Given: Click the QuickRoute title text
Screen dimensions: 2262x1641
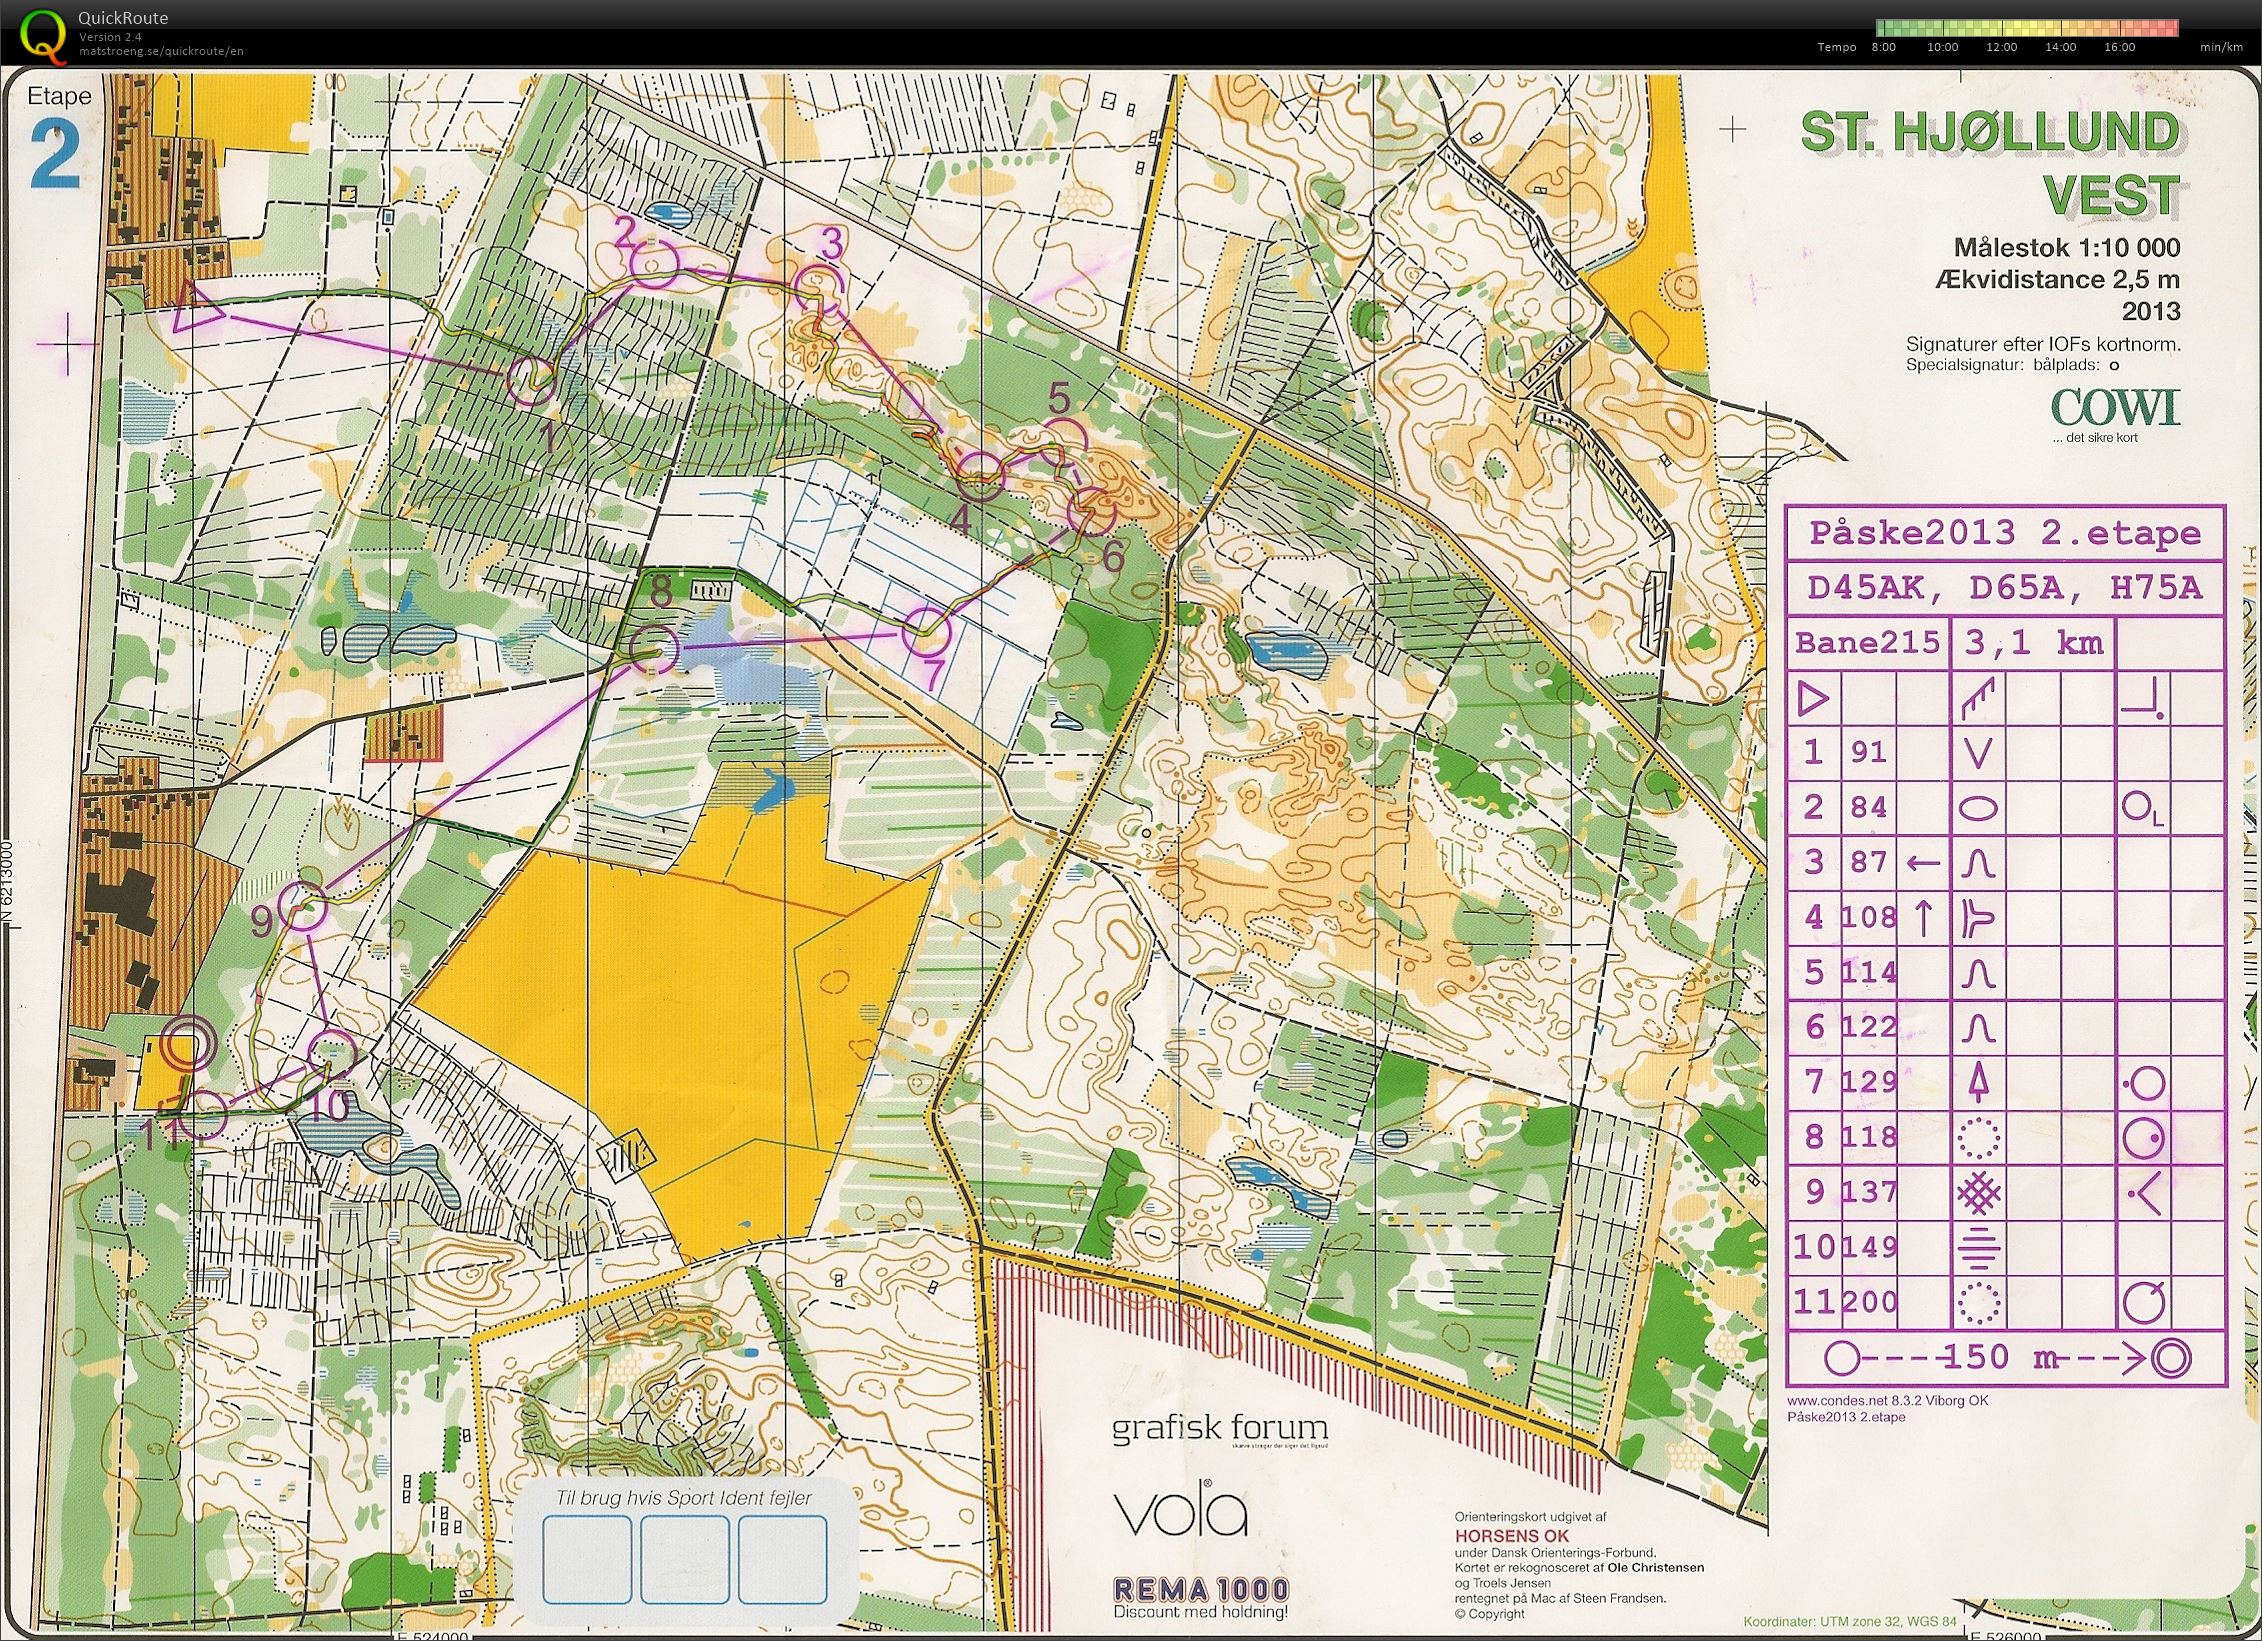Looking at the screenshot, I should 123,18.
